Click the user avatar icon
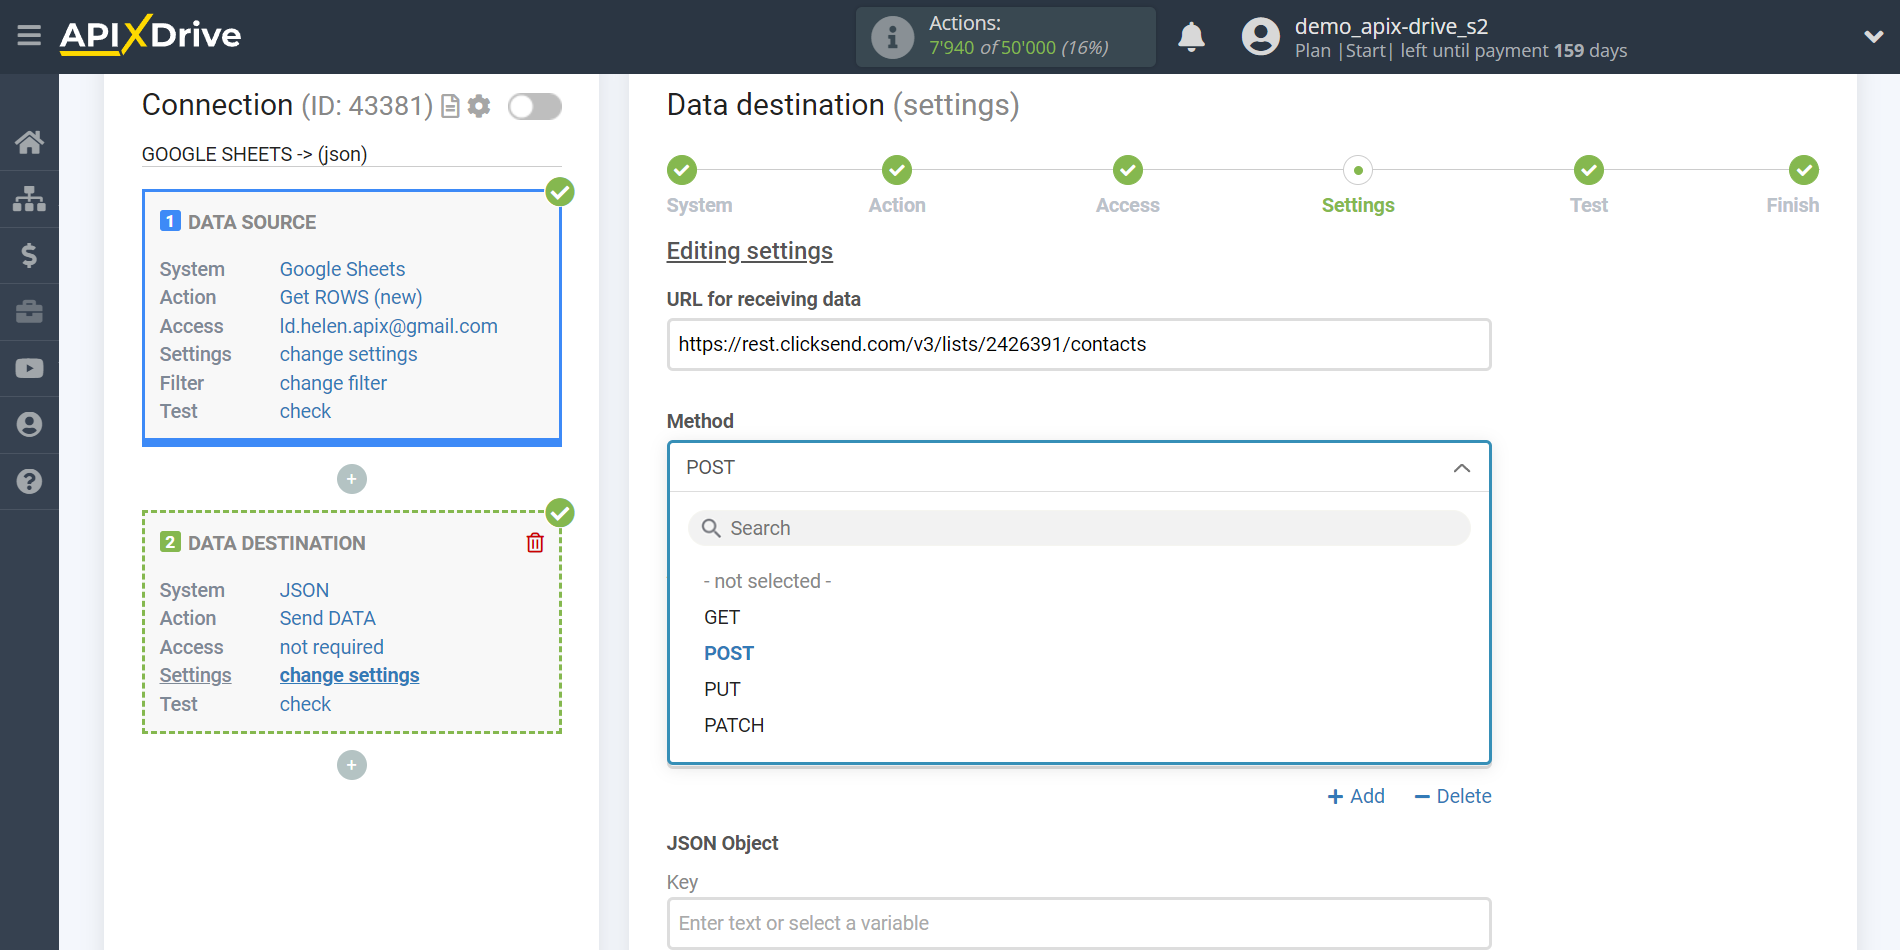The height and width of the screenshot is (950, 1900). [x=1260, y=37]
